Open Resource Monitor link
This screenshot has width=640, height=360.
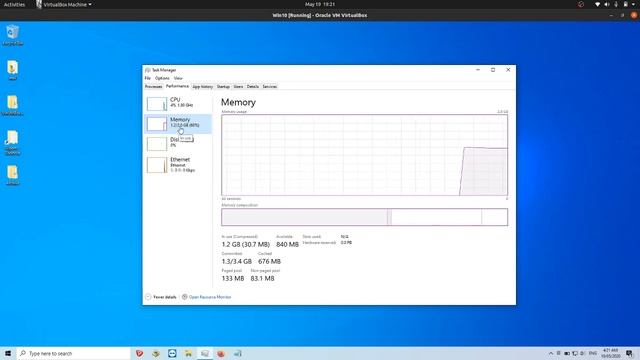point(210,297)
